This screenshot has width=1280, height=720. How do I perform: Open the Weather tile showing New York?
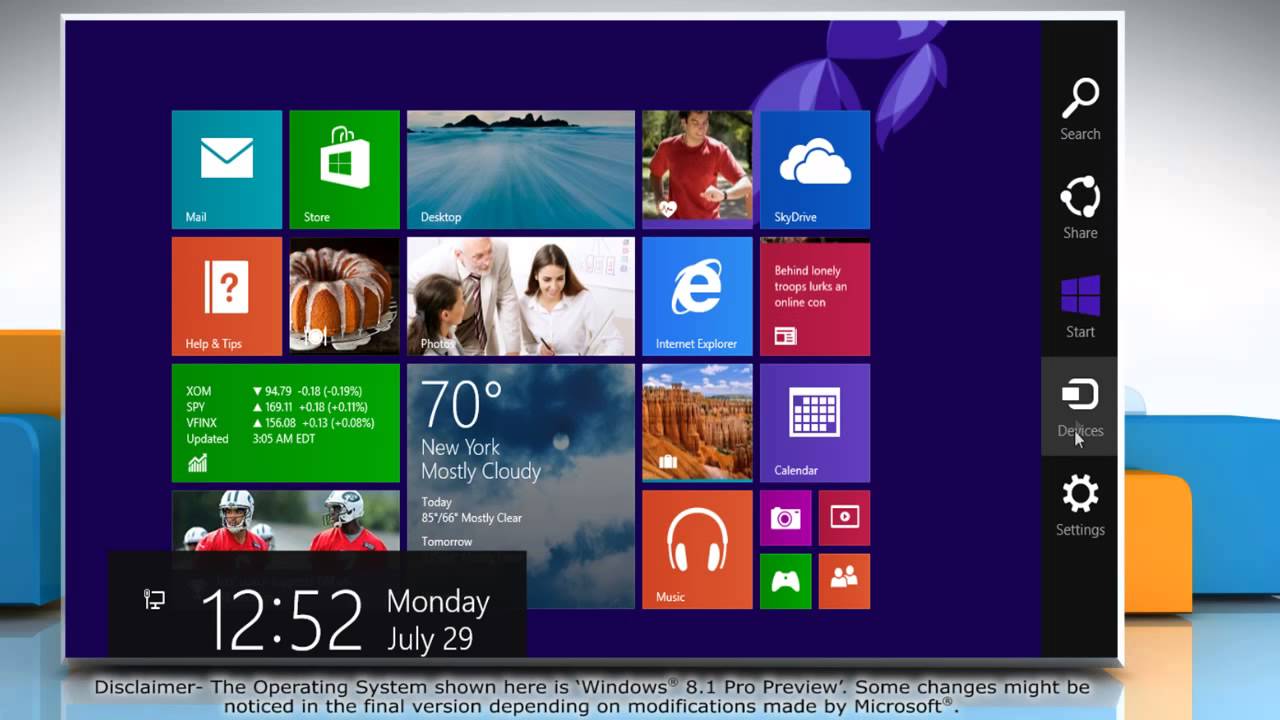(521, 486)
